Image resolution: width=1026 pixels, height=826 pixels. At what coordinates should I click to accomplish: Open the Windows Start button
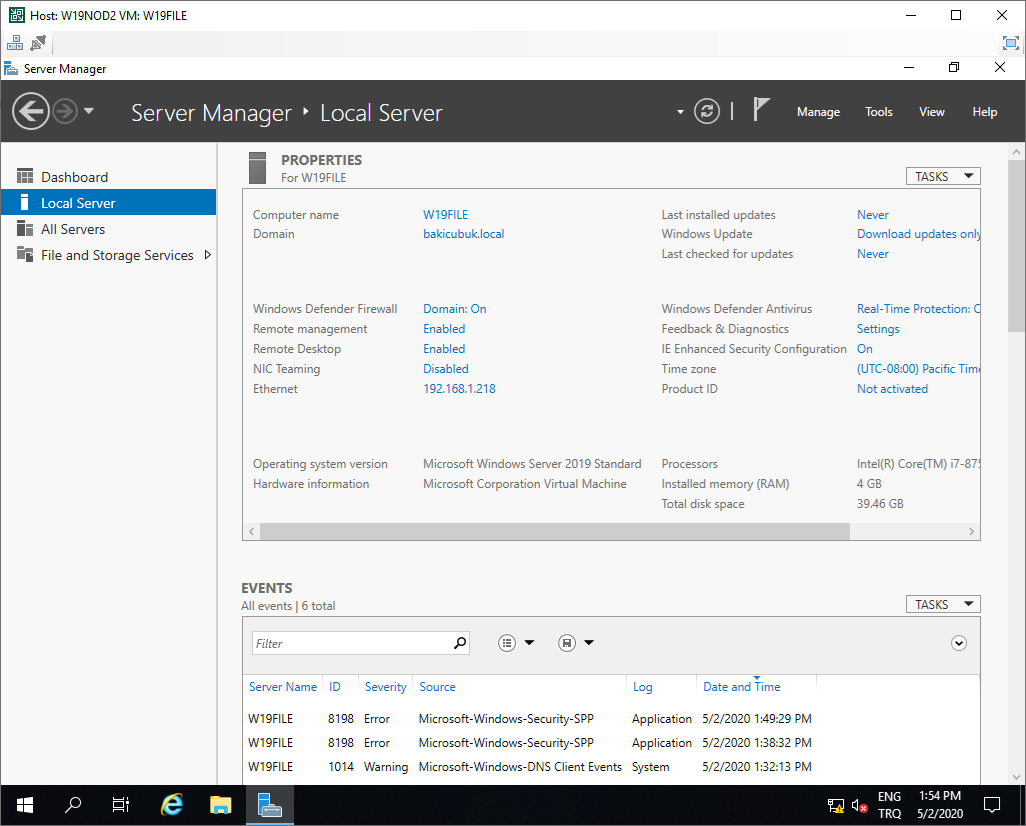click(25, 805)
